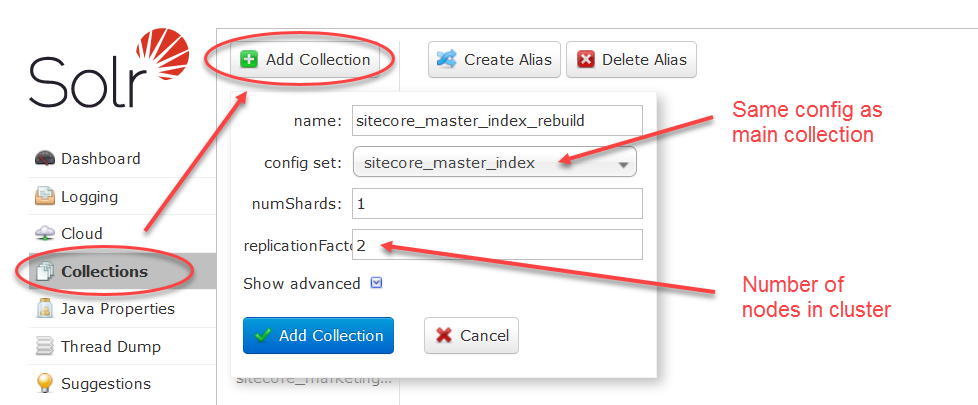The width and height of the screenshot is (978, 405).
Task: Click the Solr logo
Action: 109,71
